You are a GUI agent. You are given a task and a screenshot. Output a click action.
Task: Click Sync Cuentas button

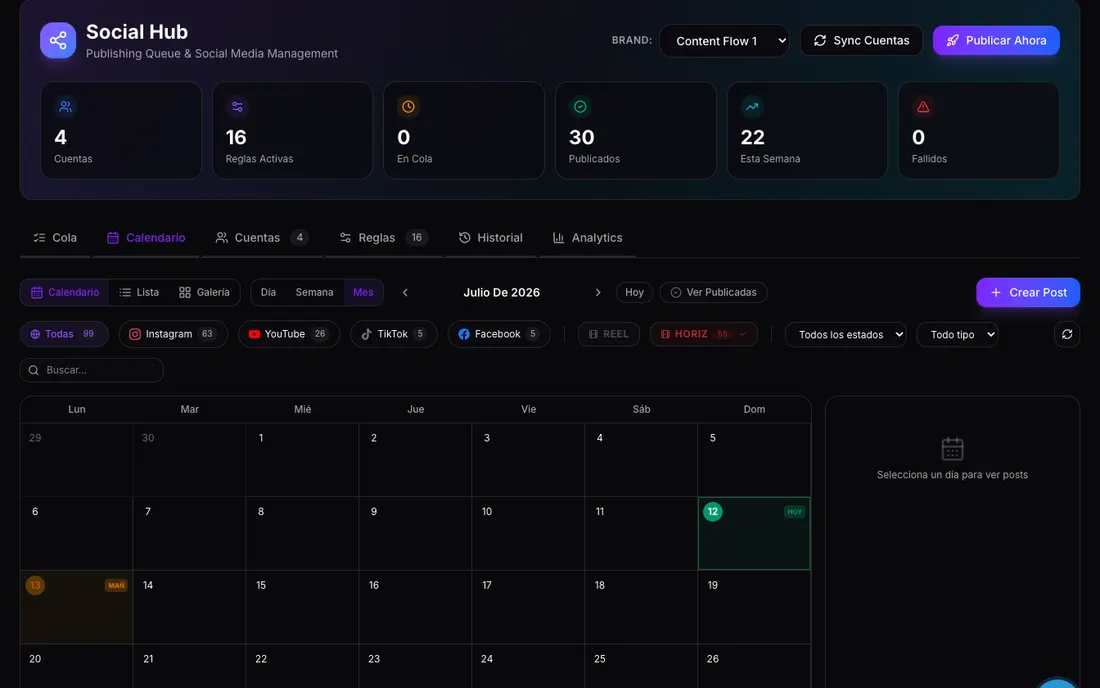pos(861,41)
